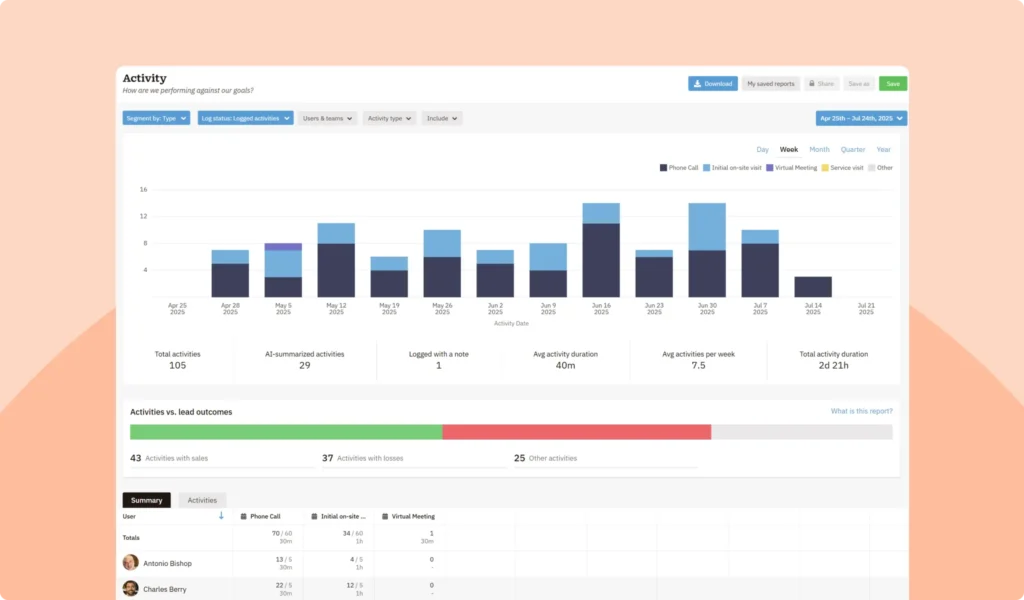Click the tallest Jun 16 chart bar
The width and height of the screenshot is (1024, 600).
coord(601,250)
